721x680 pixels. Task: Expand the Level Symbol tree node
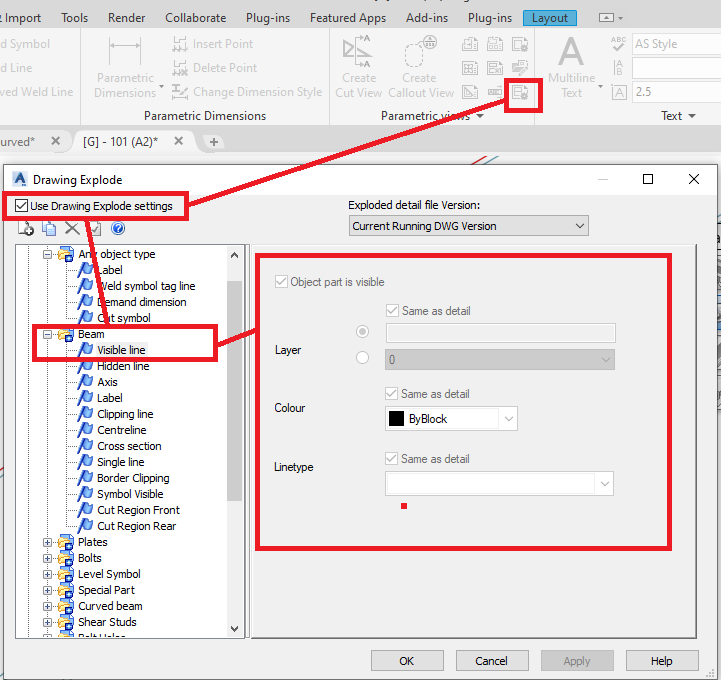(47, 575)
